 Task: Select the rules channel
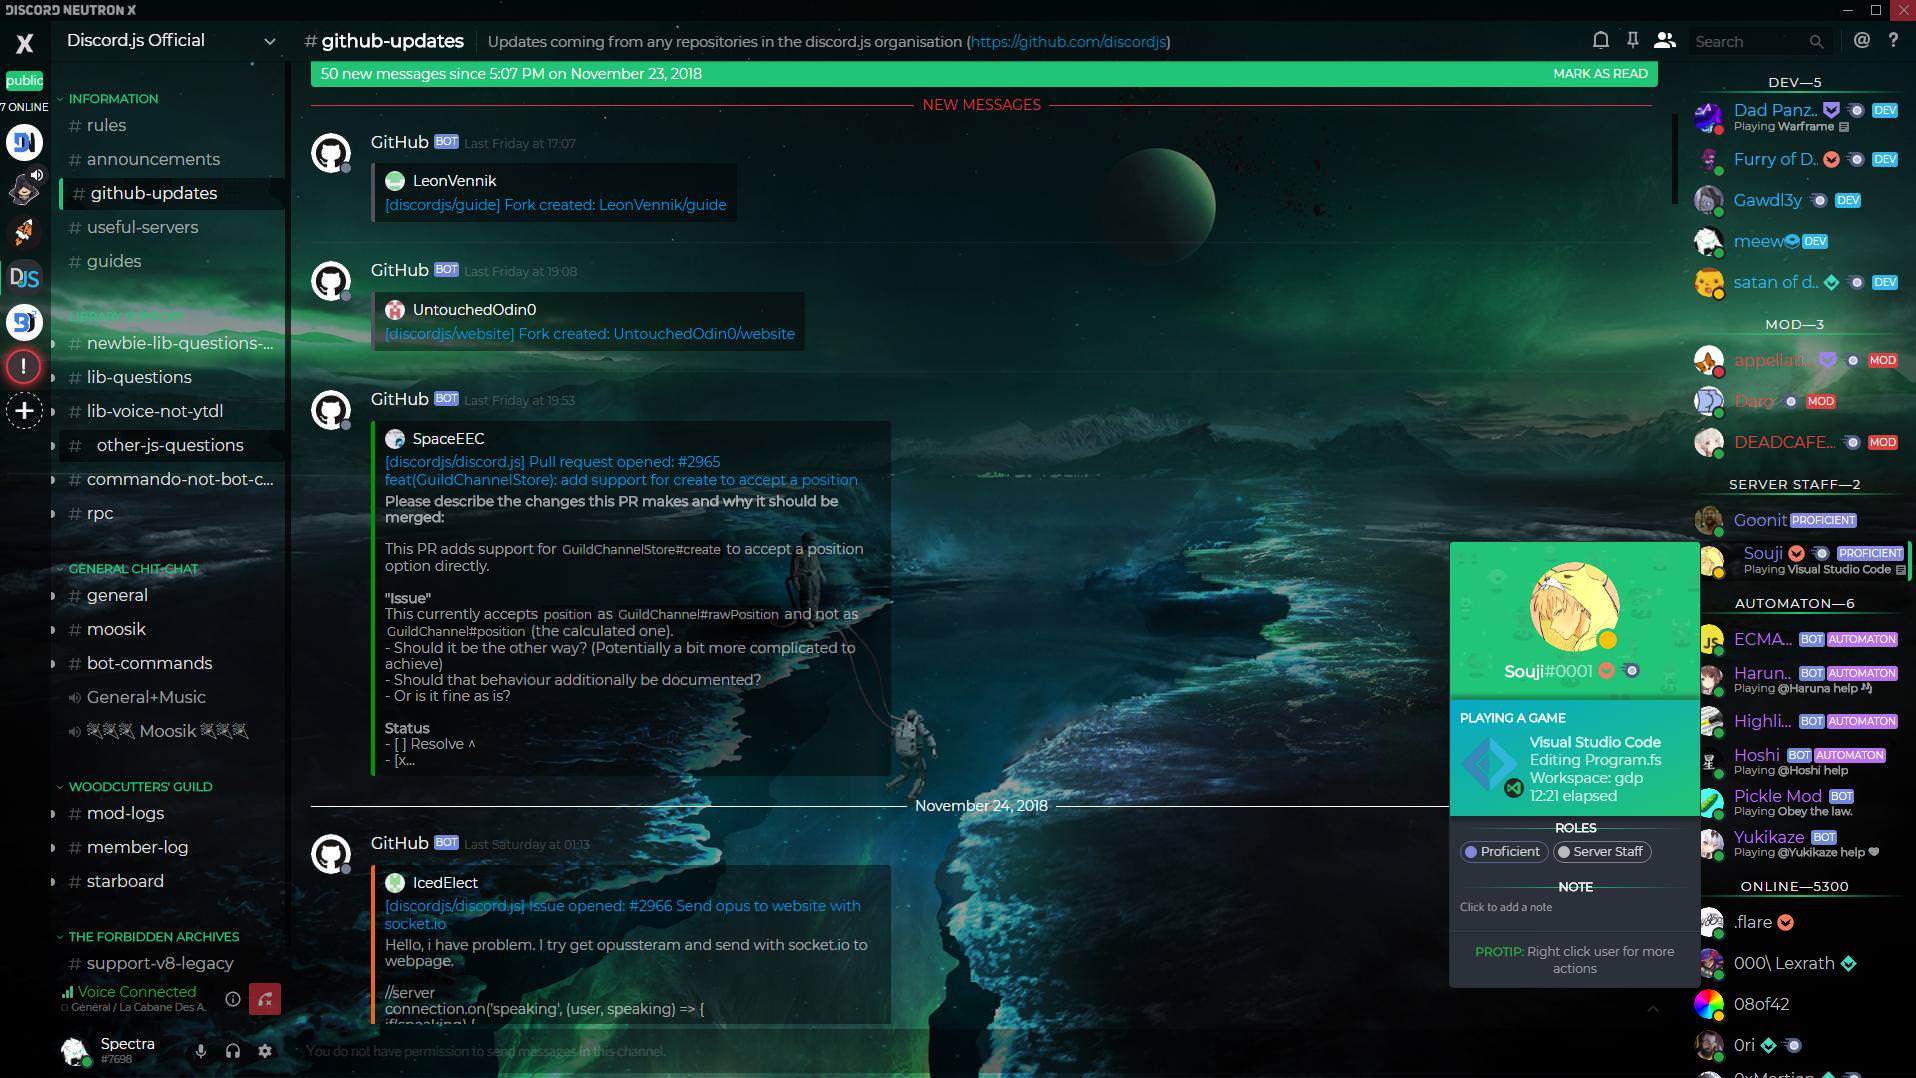pyautogui.click(x=170, y=125)
